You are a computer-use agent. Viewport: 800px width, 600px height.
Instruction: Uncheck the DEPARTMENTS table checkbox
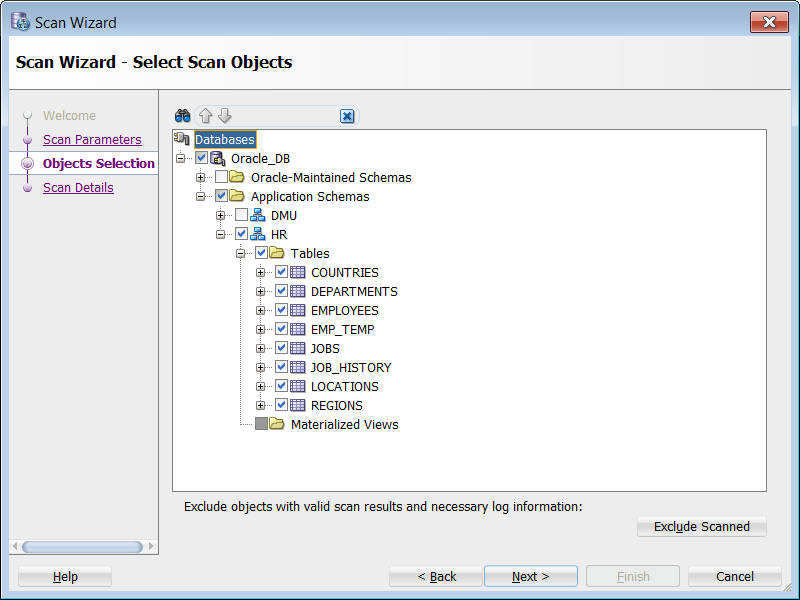pyautogui.click(x=281, y=290)
